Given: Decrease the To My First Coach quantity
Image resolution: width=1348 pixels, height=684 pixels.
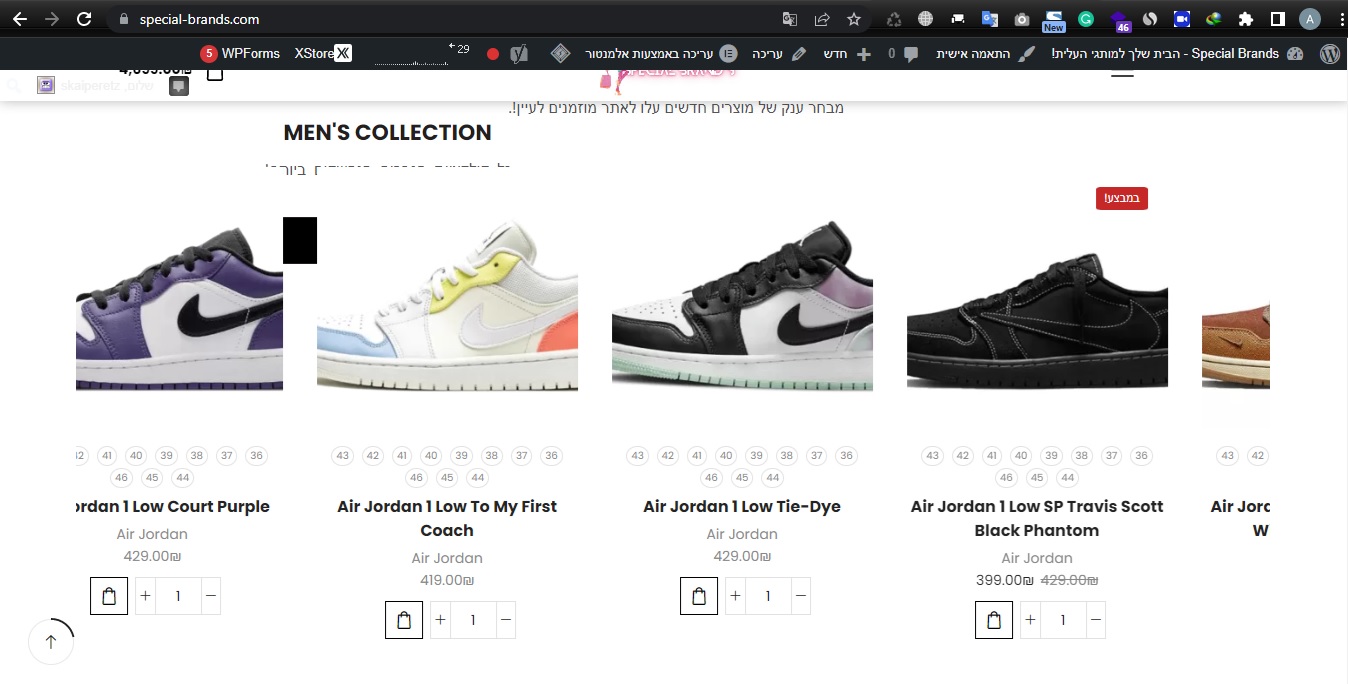Looking at the screenshot, I should [505, 620].
